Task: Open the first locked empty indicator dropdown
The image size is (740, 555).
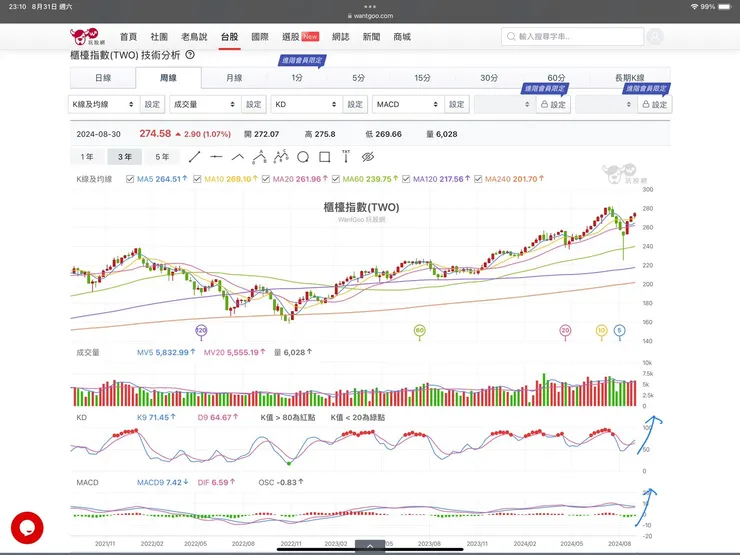Action: pyautogui.click(x=505, y=104)
